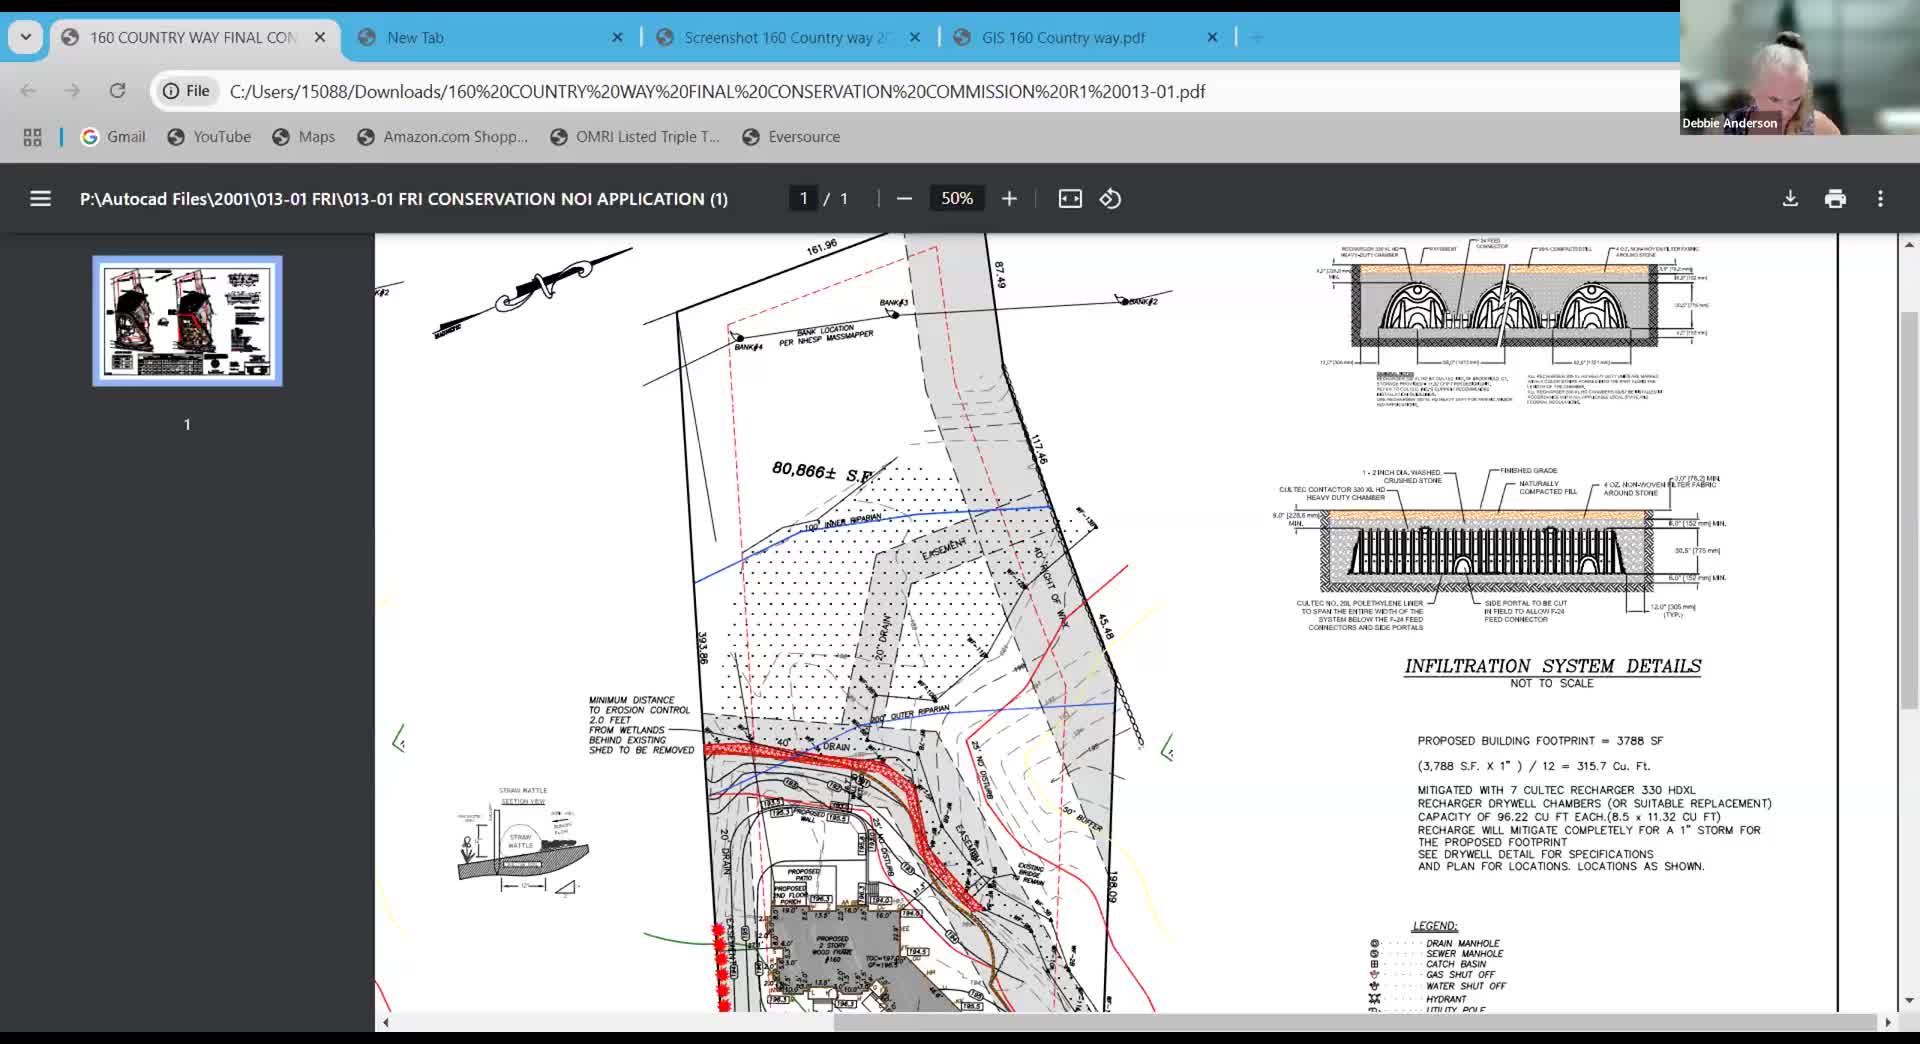Rotate the PDF counterclockwise
The image size is (1920, 1044).
tap(1110, 199)
